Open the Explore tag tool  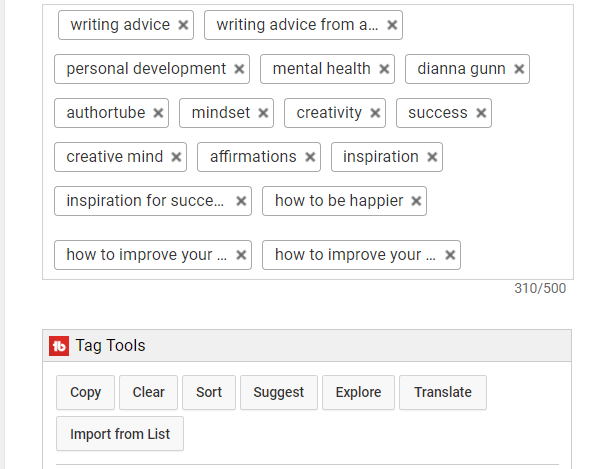point(358,392)
